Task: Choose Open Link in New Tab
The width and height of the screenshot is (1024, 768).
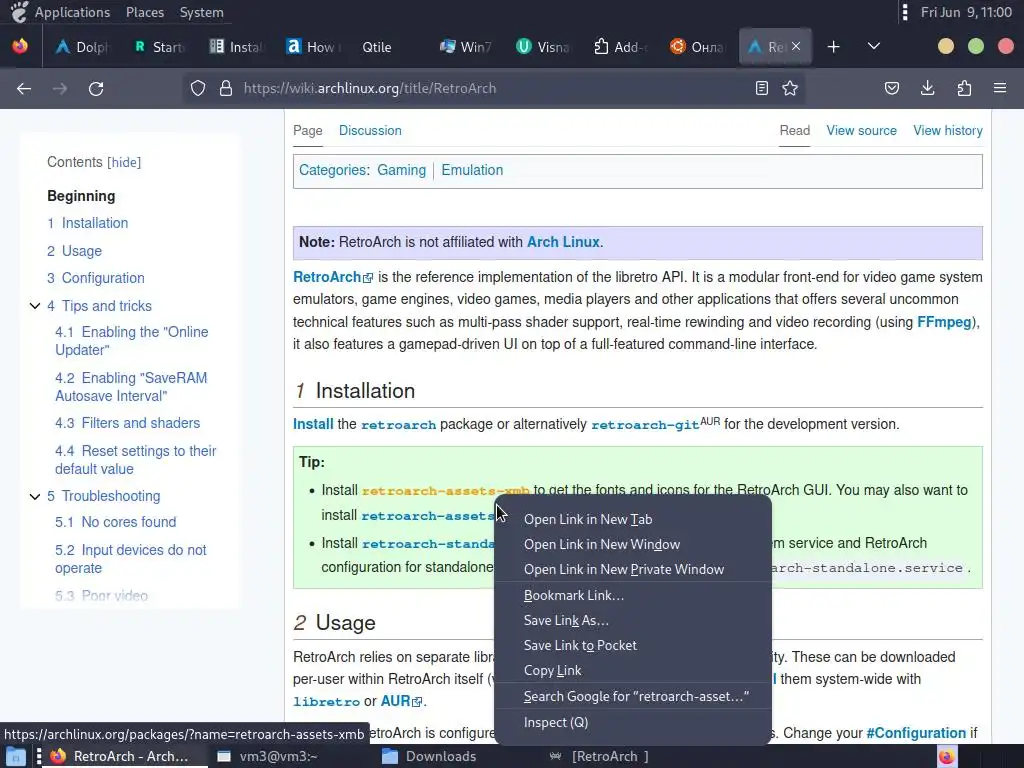Action: coord(633,519)
